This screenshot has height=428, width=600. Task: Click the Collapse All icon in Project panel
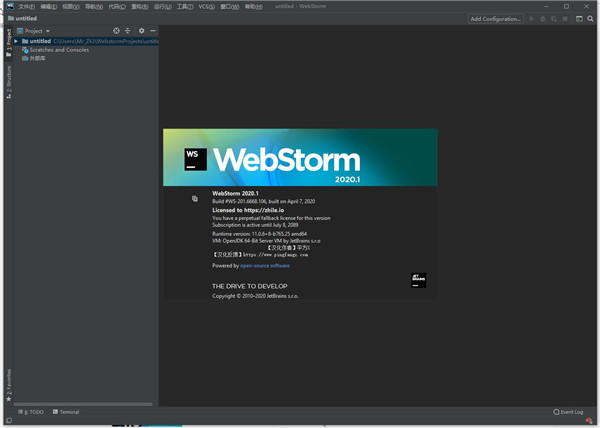point(128,31)
